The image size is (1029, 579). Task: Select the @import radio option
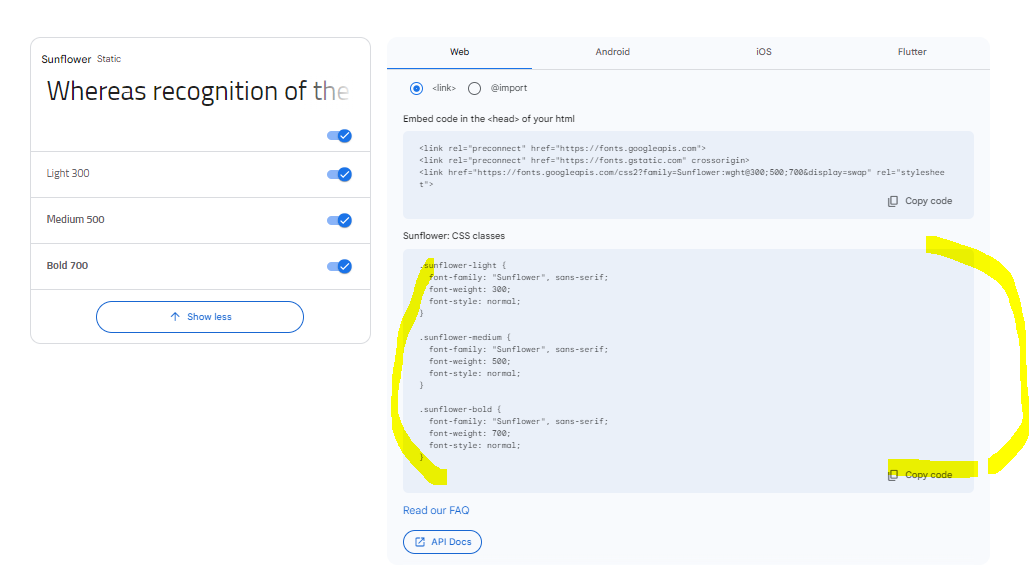point(474,88)
